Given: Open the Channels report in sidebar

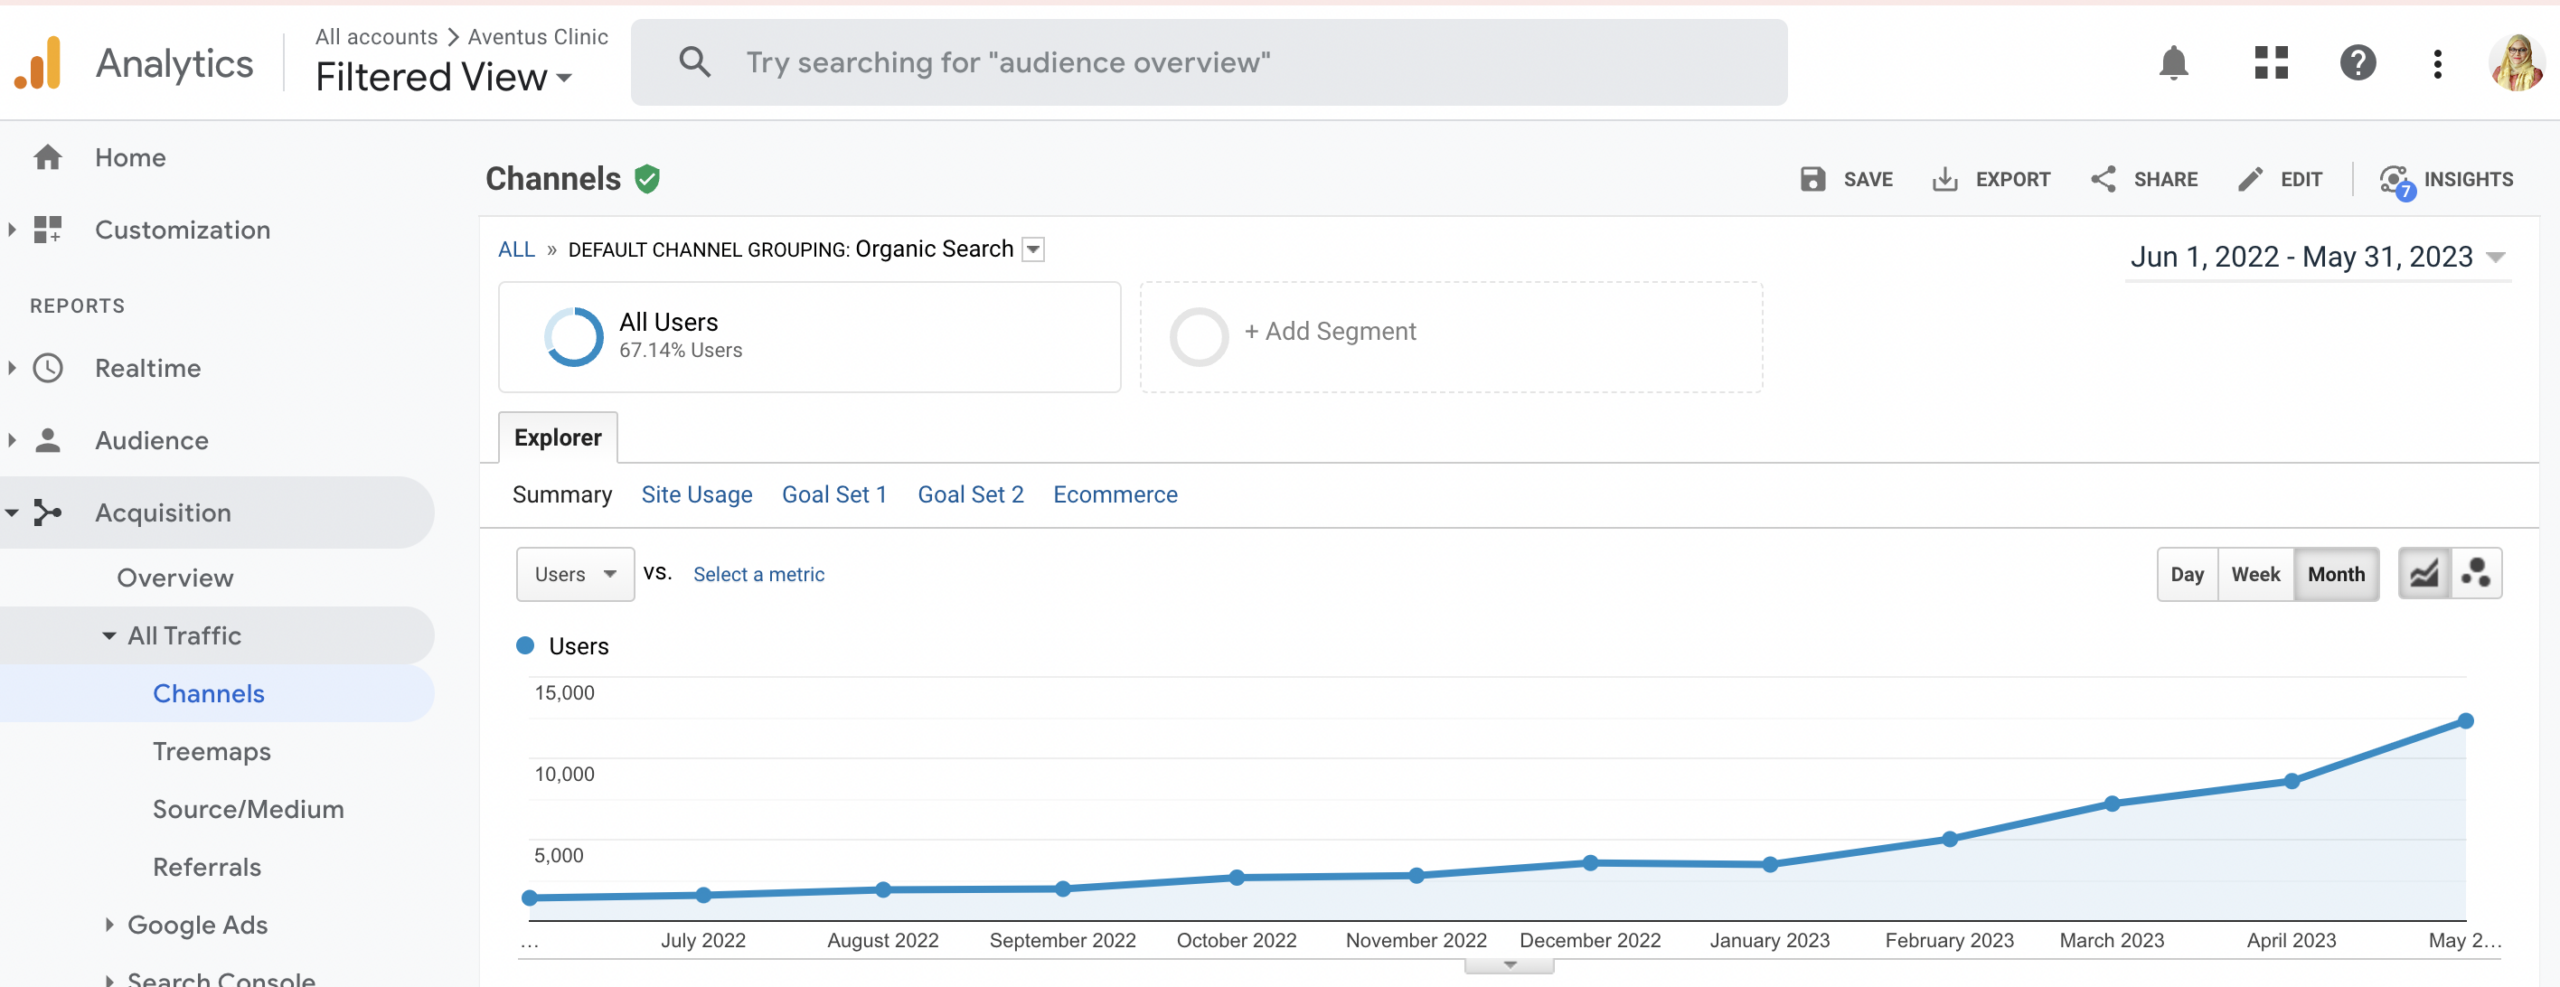Looking at the screenshot, I should 208,693.
